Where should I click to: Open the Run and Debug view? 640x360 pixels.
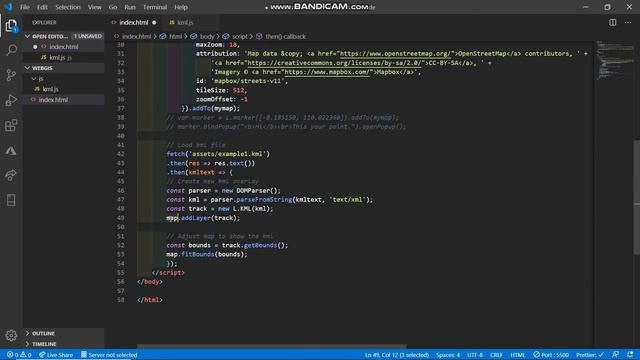click(x=11, y=100)
